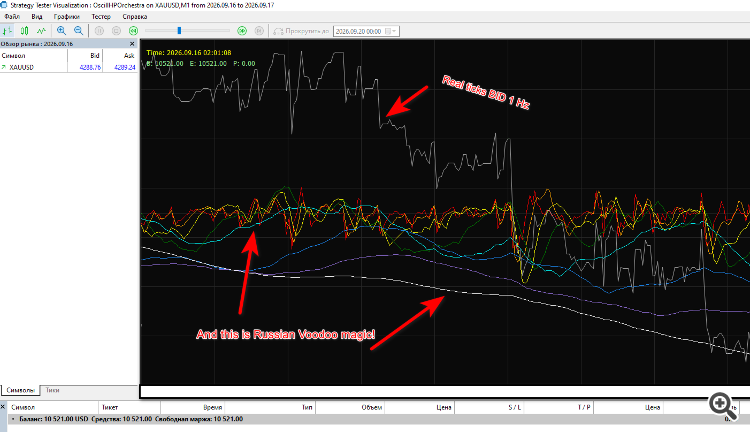This screenshot has height=432, width=750.
Task: Close the bottom trade panel
Action: pyautogui.click(x=3, y=407)
